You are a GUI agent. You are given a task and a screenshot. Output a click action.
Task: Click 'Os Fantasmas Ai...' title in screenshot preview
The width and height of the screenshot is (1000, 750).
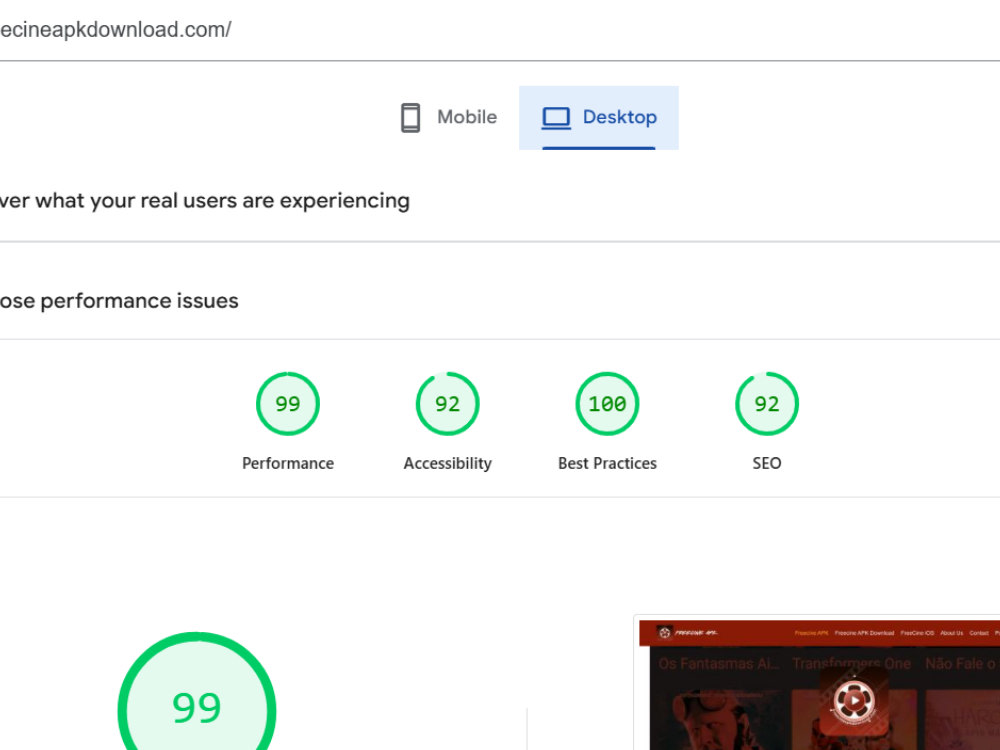tap(719, 664)
